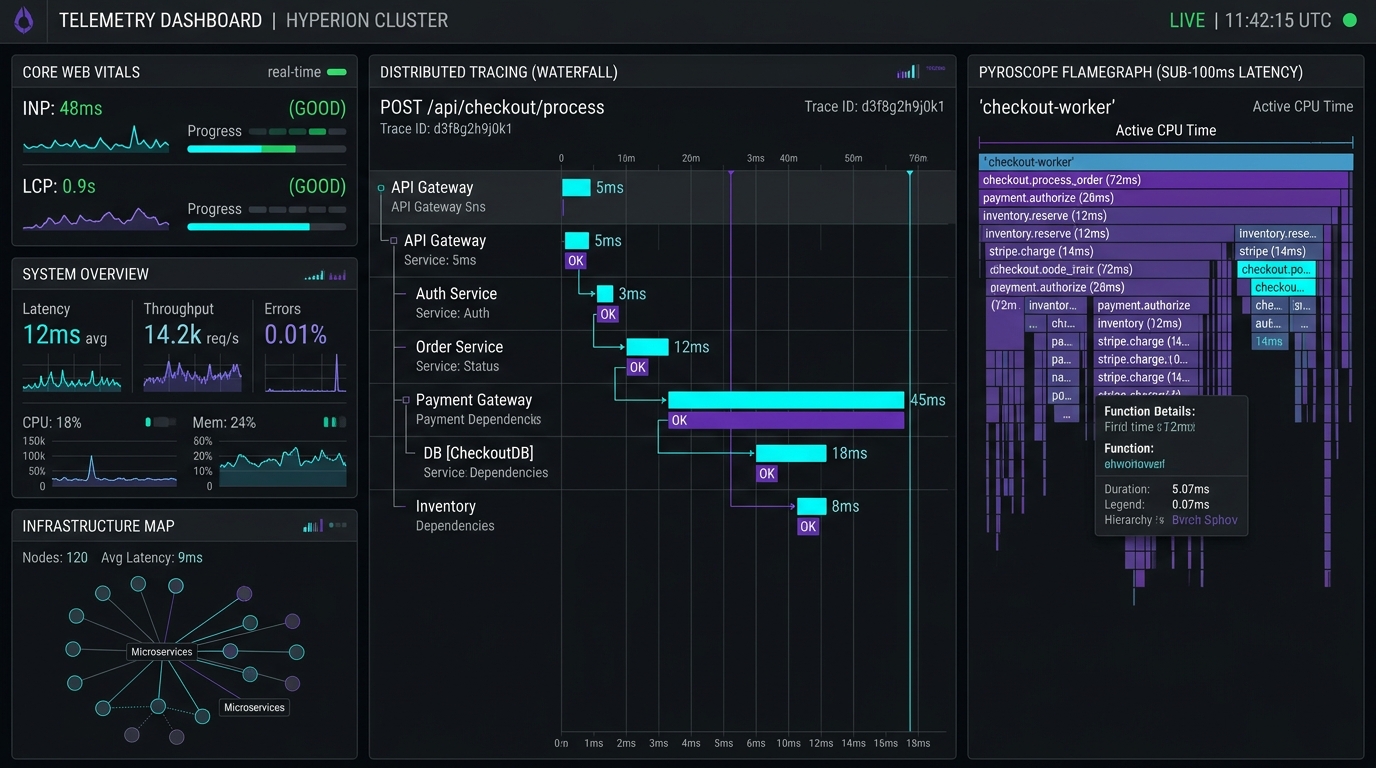1376x768 pixels.
Task: Toggle the indicator next to CPU: 18%
Action: [x=160, y=422]
